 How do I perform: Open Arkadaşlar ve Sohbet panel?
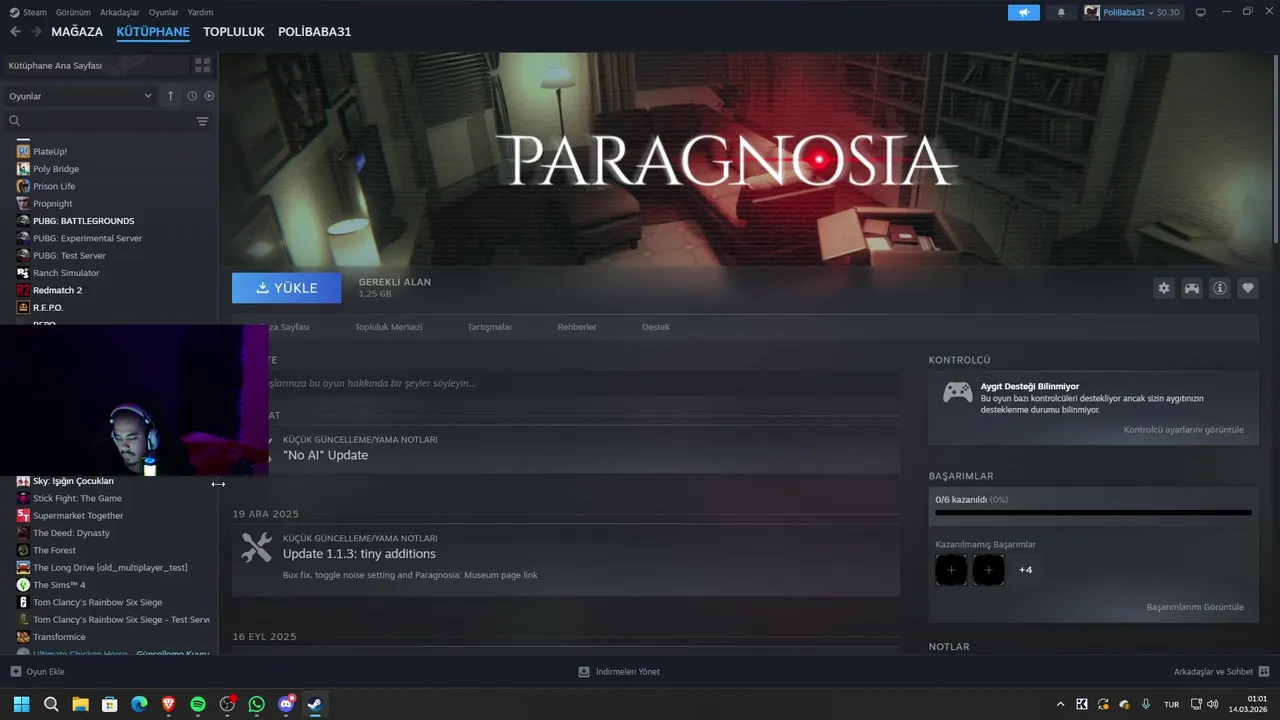(x=1221, y=672)
